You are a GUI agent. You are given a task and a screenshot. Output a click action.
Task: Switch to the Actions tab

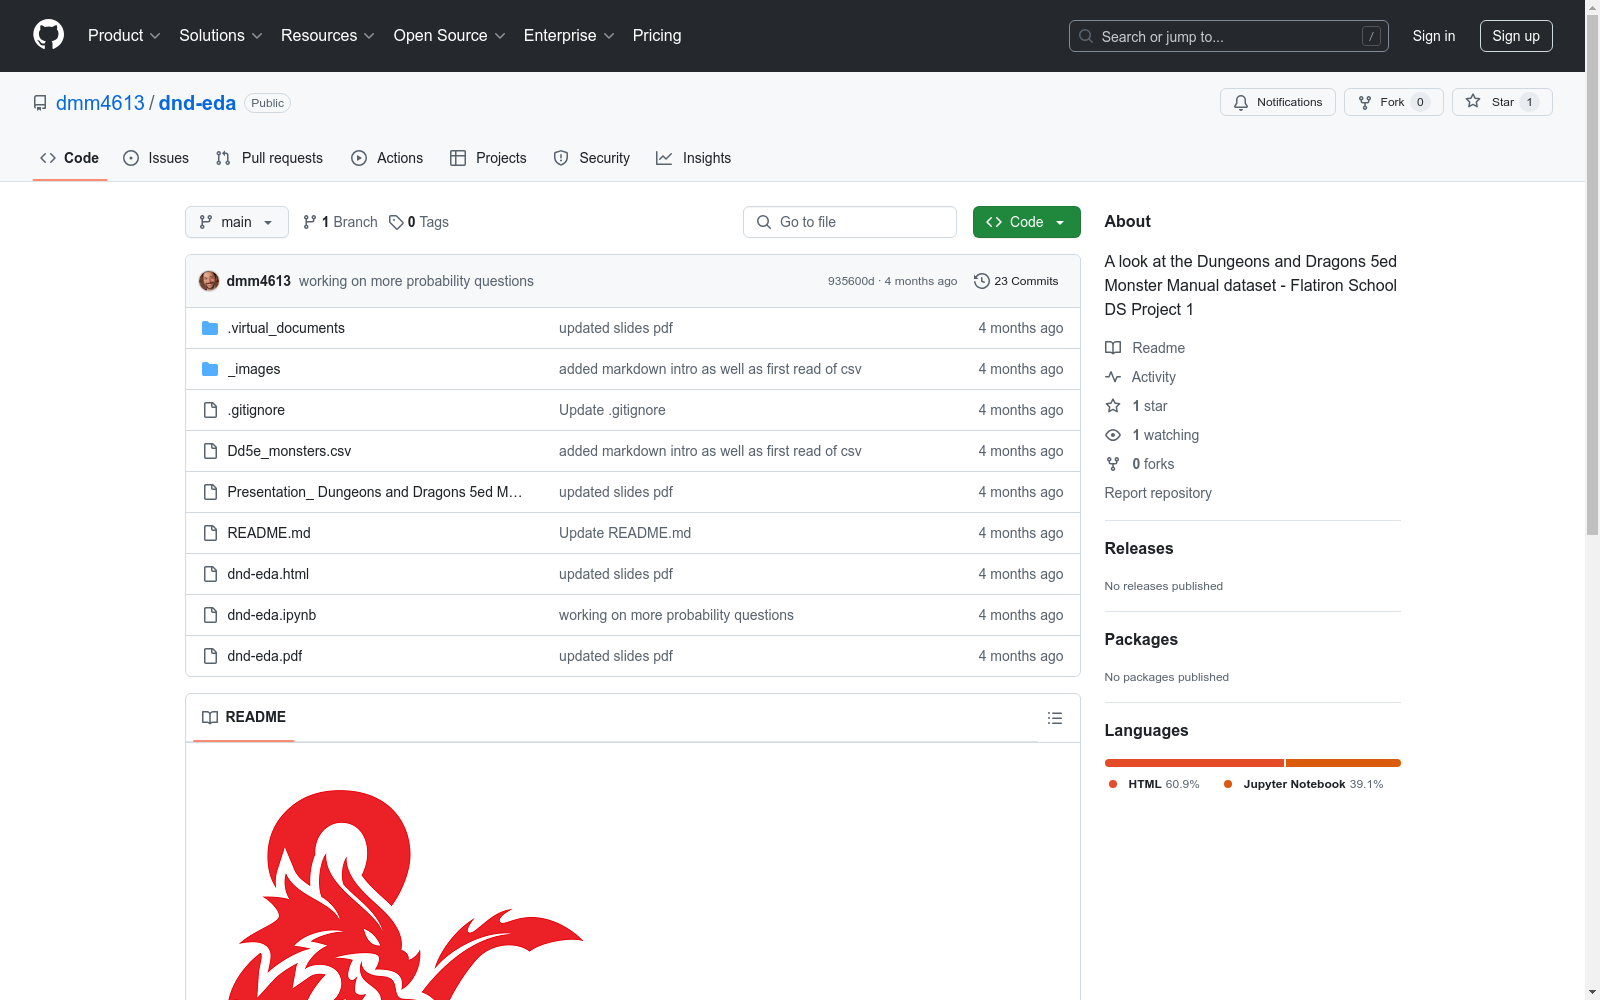click(x=387, y=158)
